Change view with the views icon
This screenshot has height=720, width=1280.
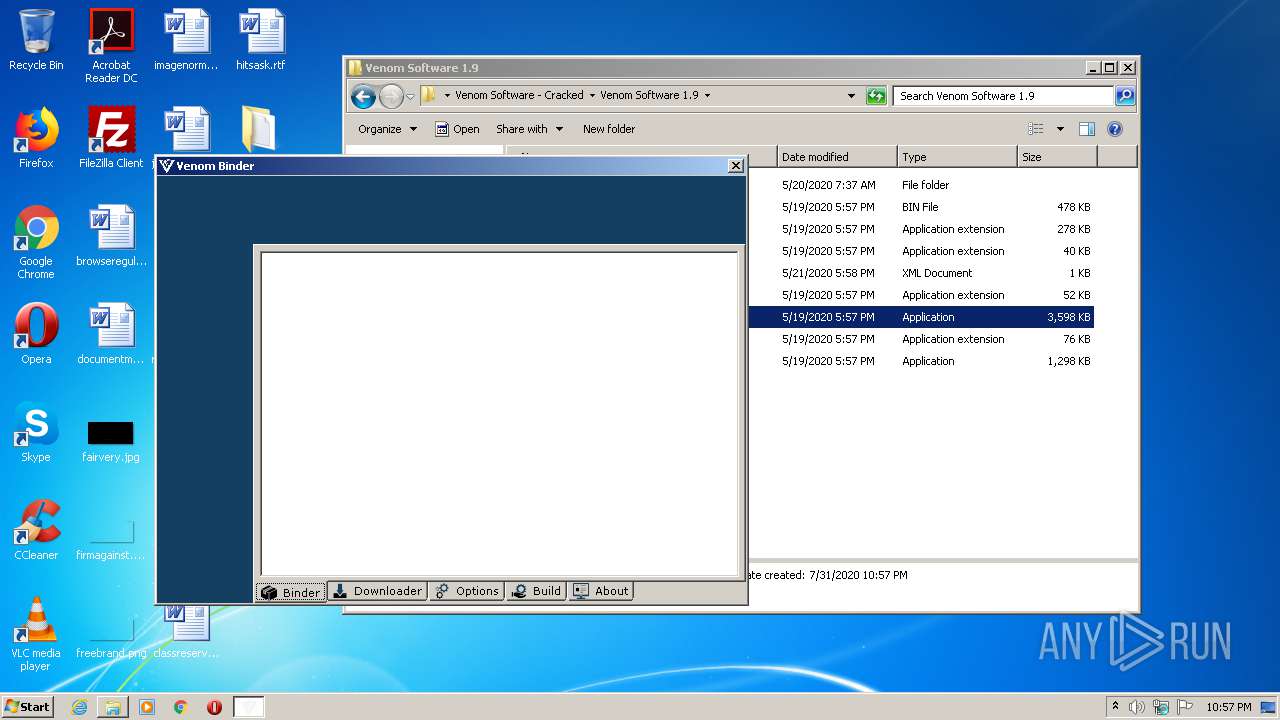pos(1036,129)
